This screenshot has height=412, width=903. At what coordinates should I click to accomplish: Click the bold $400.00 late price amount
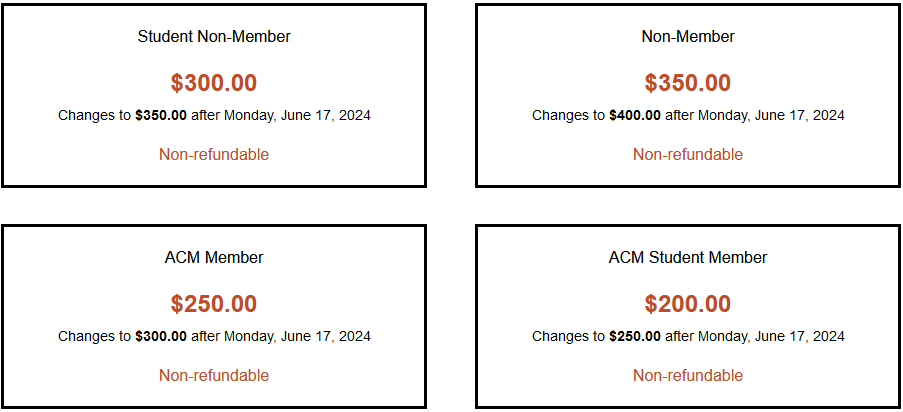coord(635,115)
